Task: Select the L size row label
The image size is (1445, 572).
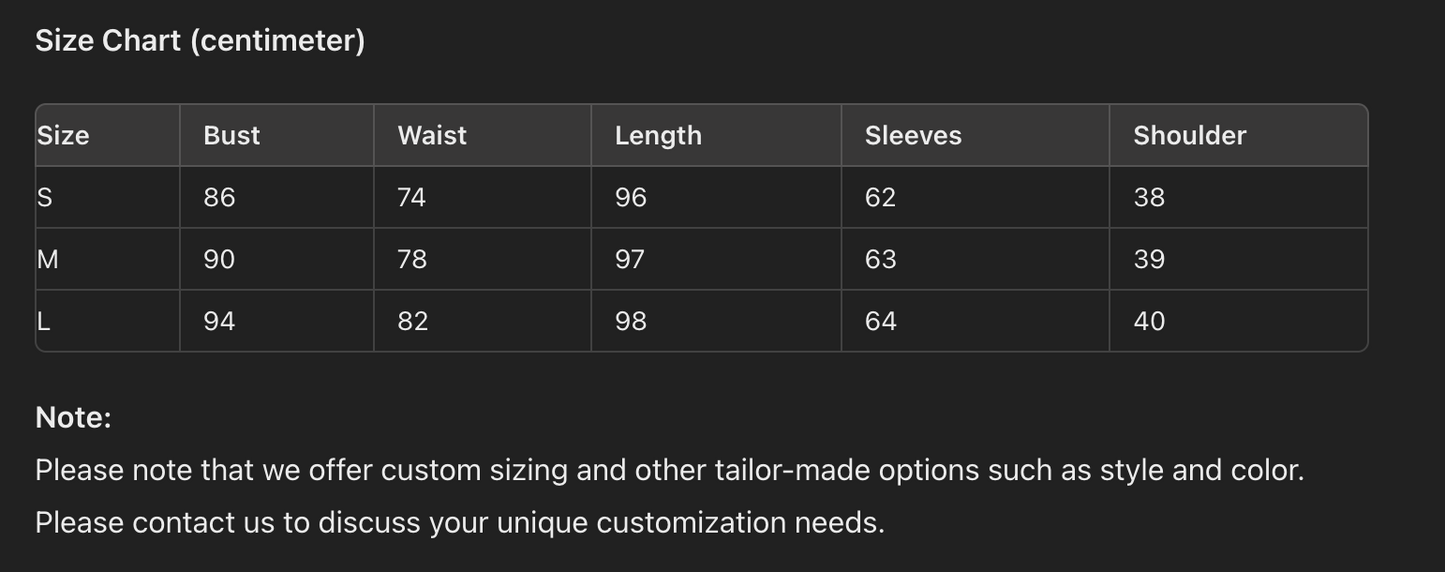Action: [43, 321]
